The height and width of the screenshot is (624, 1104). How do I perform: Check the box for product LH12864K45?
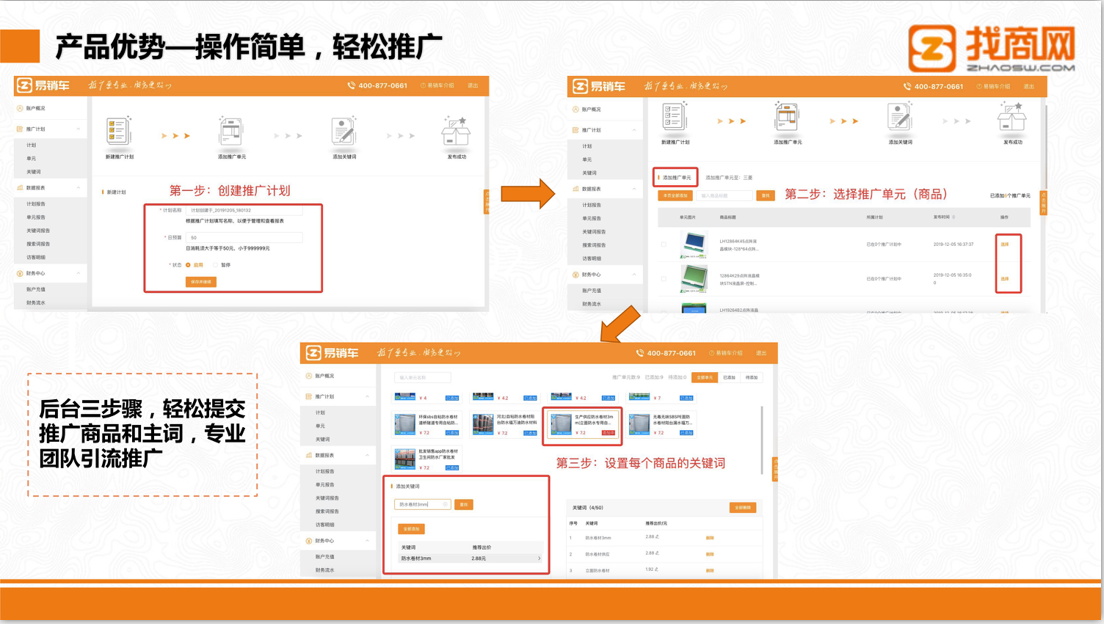(664, 243)
